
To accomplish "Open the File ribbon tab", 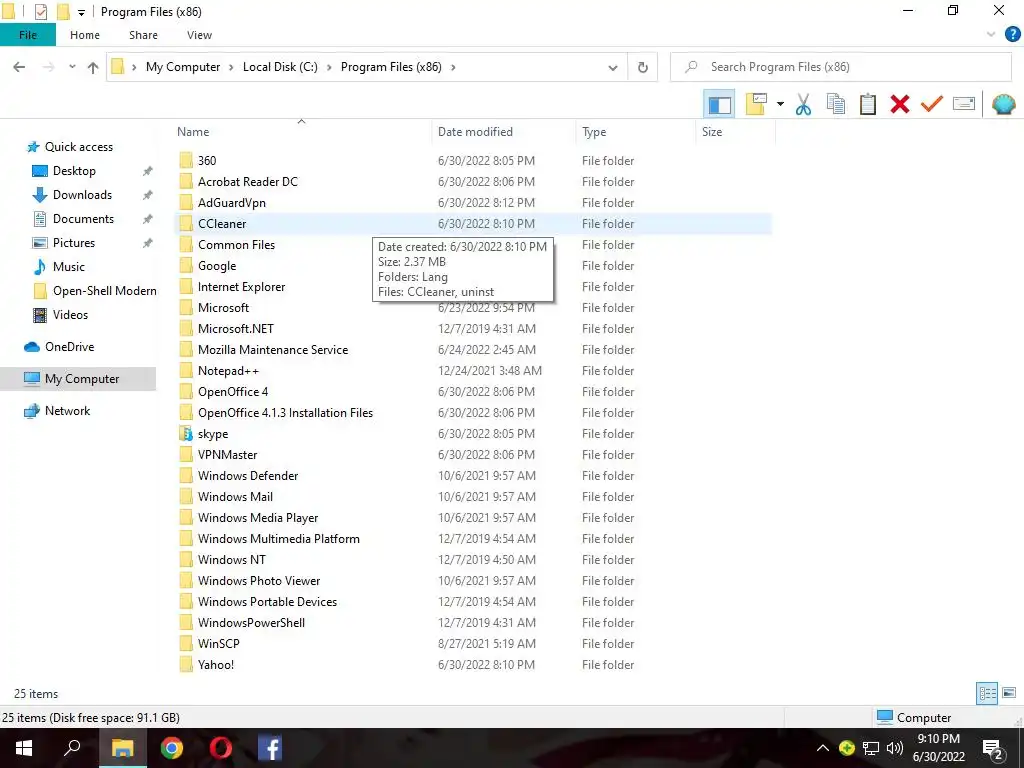I will pos(28,35).
